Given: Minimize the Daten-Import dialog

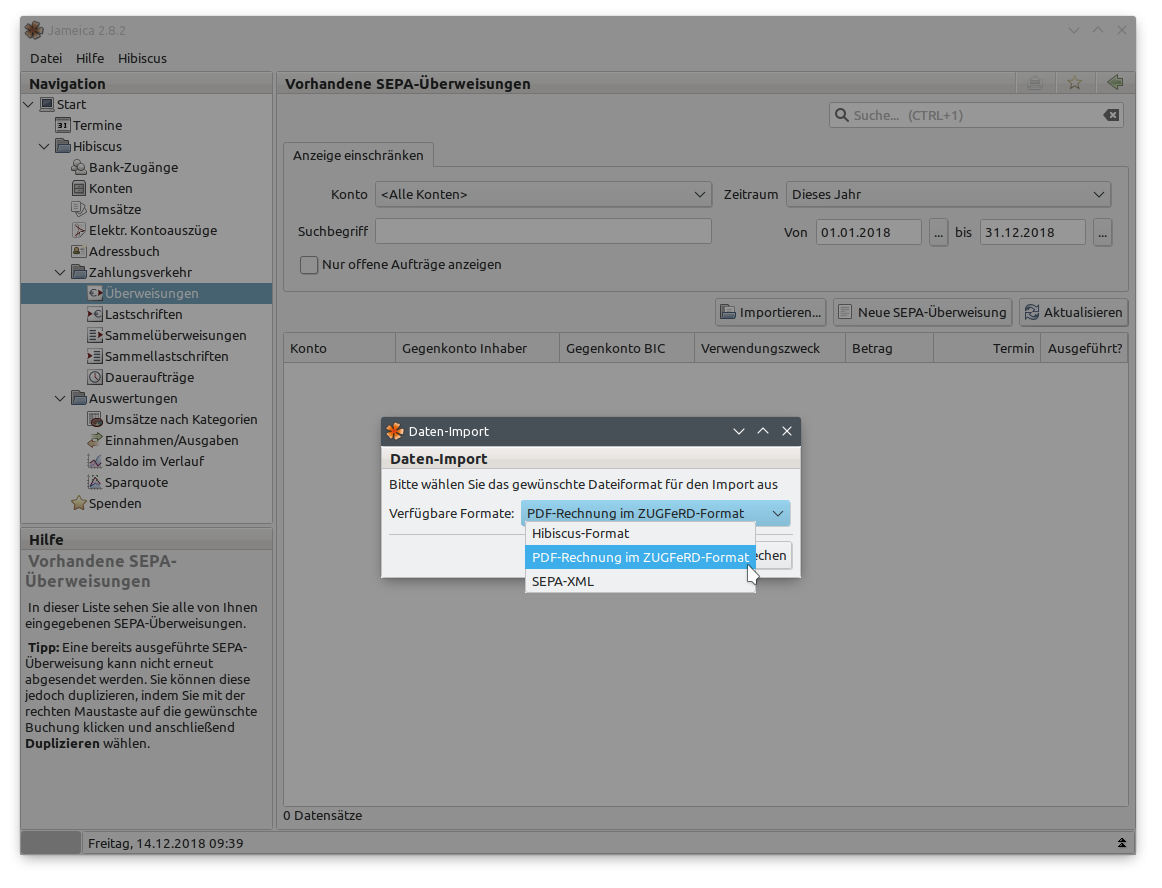Looking at the screenshot, I should point(739,431).
